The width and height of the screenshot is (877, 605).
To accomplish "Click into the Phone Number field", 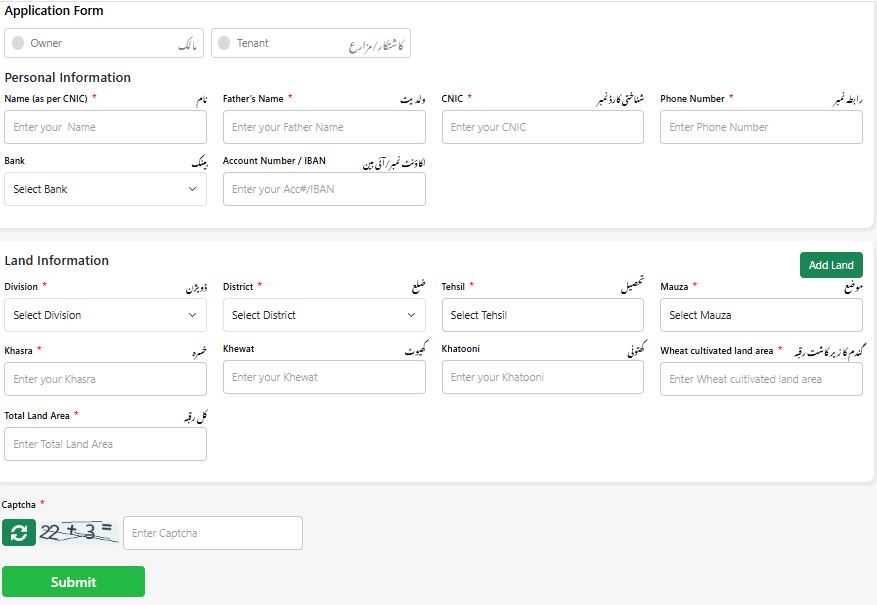I will pyautogui.click(x=761, y=127).
